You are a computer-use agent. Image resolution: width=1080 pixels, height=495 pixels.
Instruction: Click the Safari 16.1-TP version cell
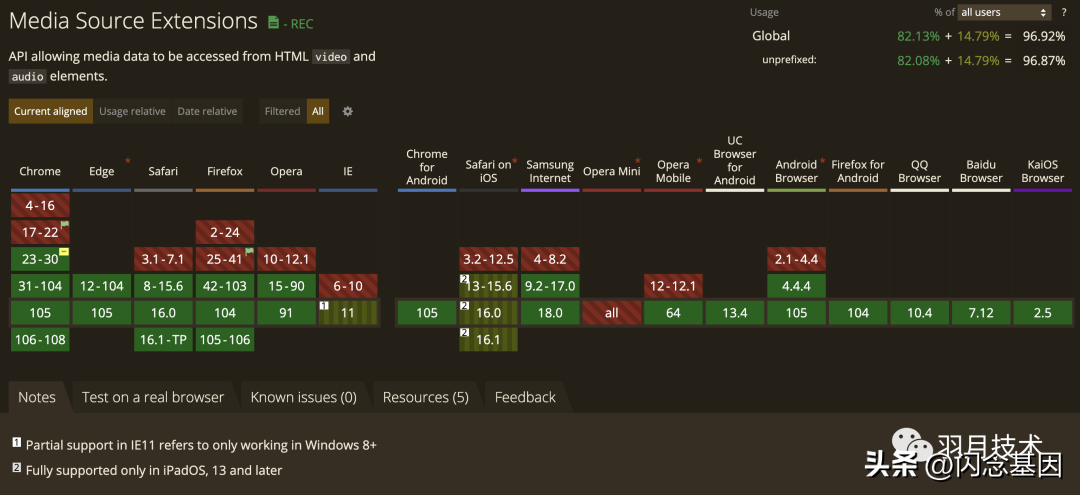163,339
